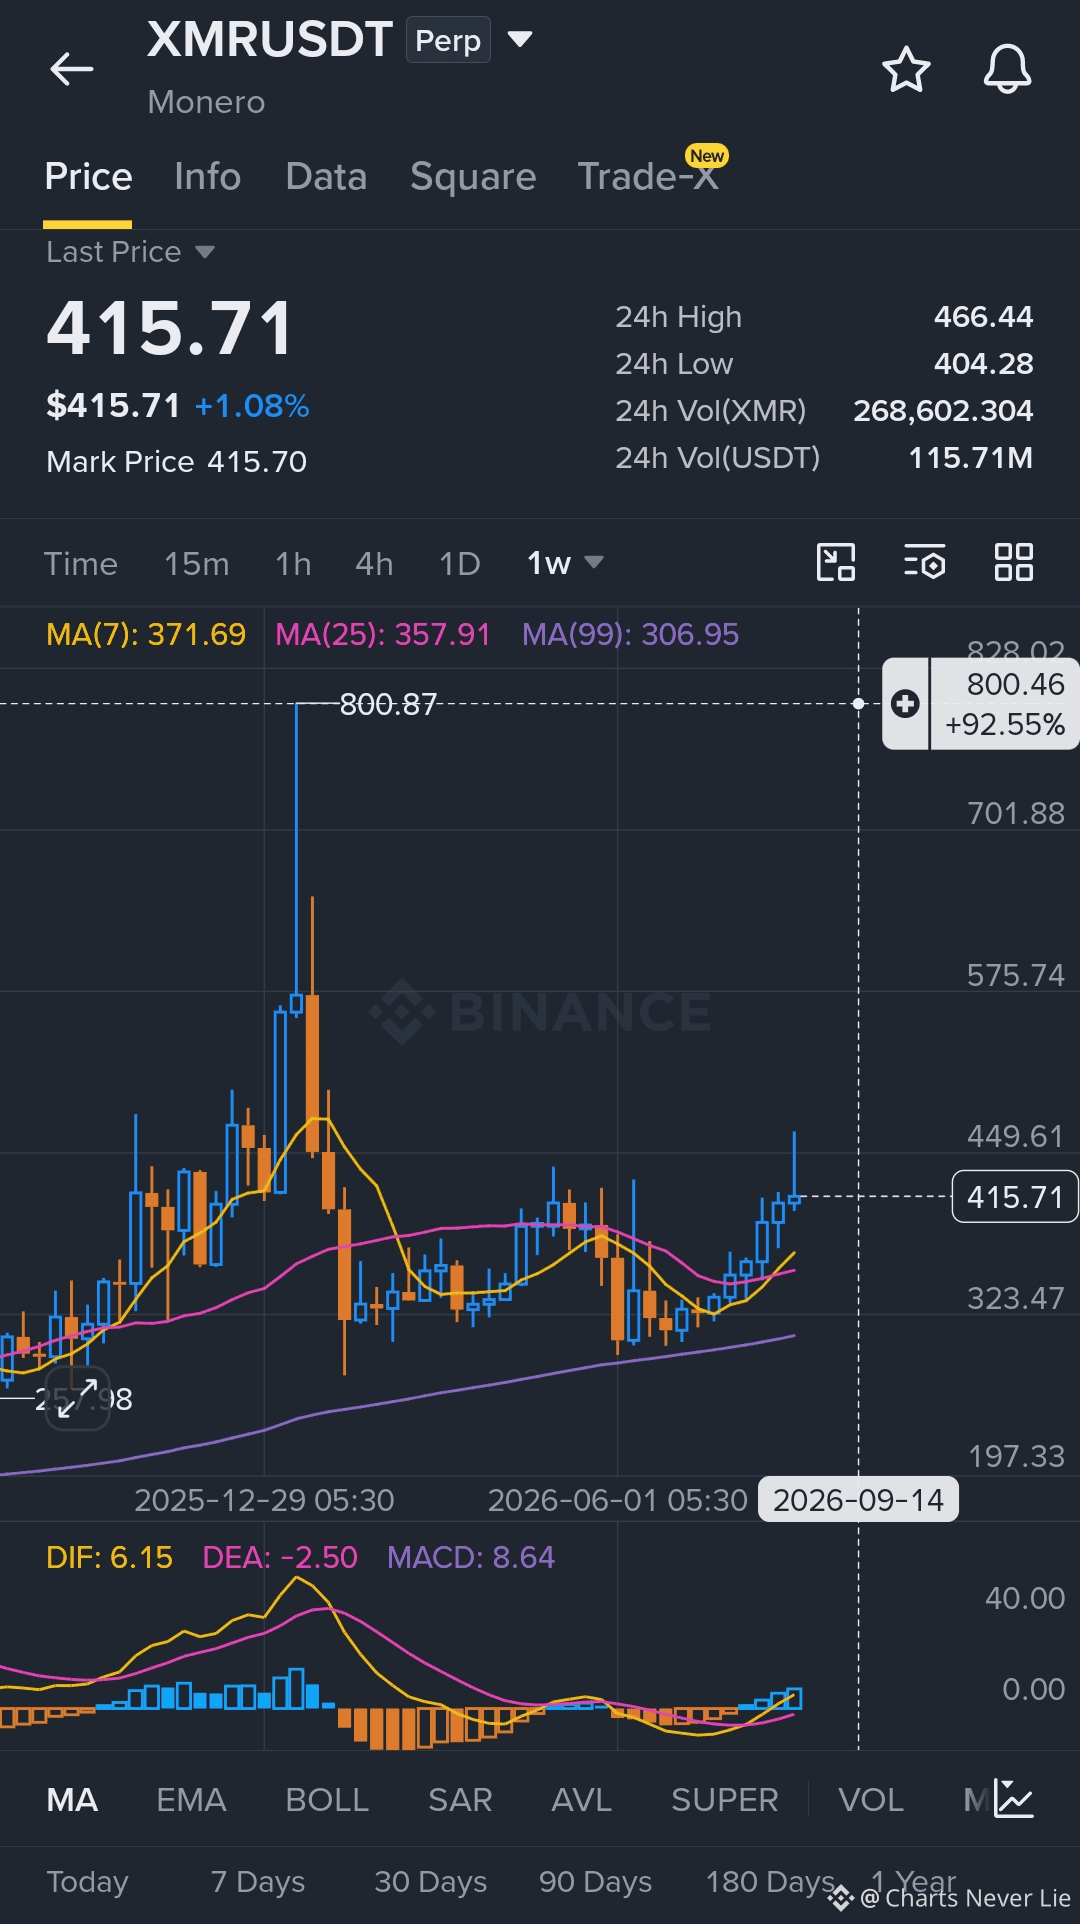Enable the SAR indicator
The width and height of the screenshot is (1080, 1924).
460,1800
